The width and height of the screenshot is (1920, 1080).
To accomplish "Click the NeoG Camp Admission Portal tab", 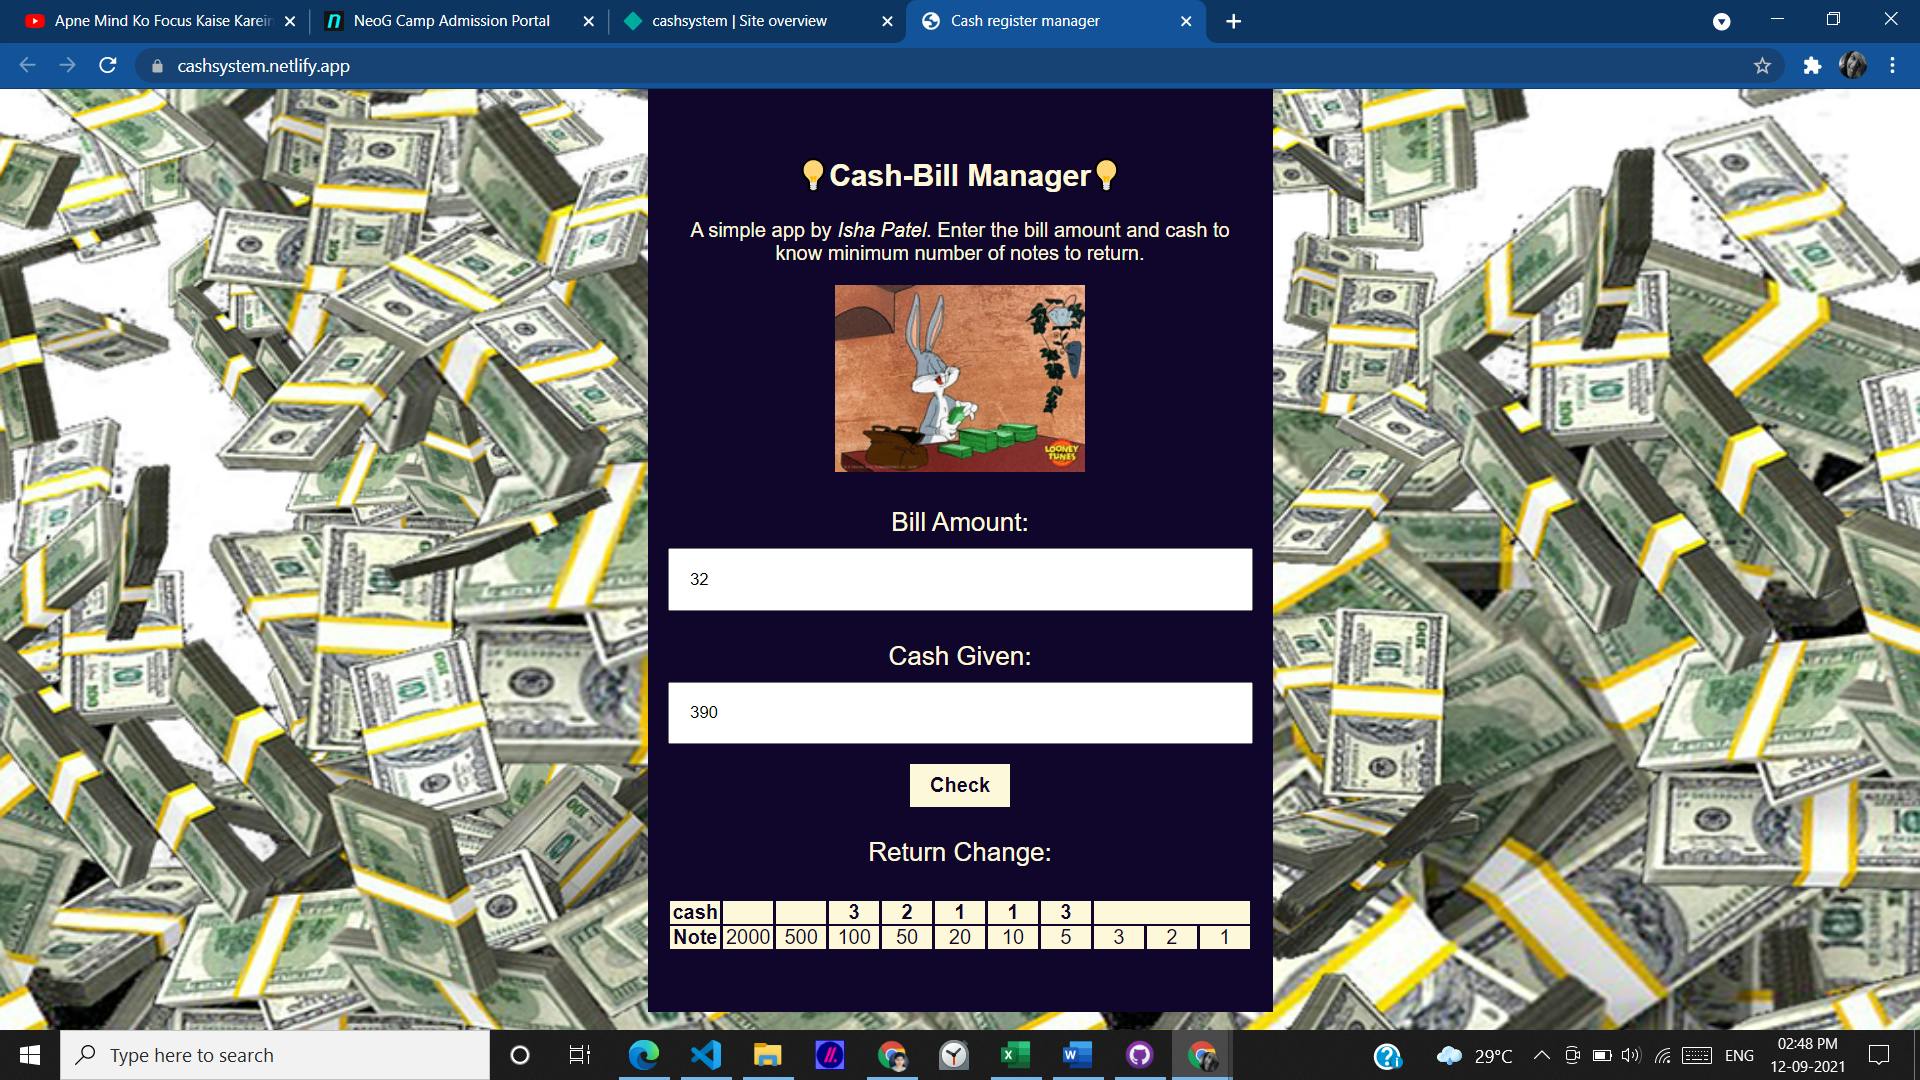I will coord(450,21).
